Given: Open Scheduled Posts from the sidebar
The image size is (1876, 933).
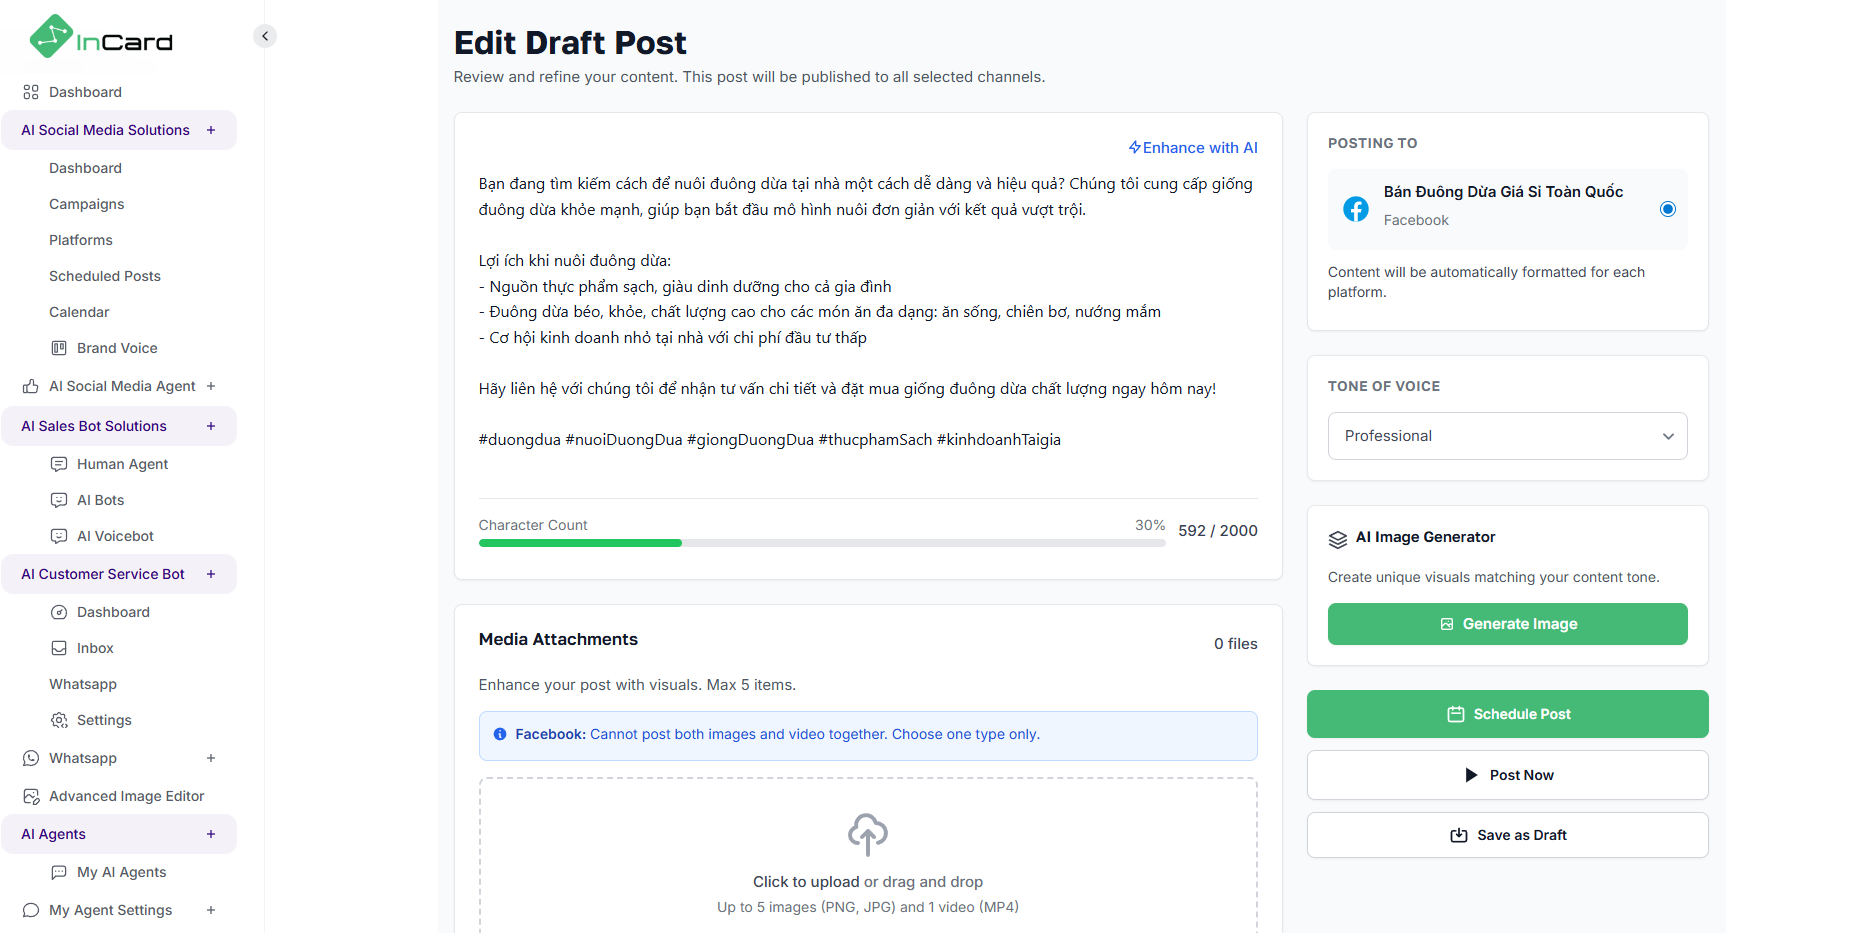Looking at the screenshot, I should click(x=104, y=275).
